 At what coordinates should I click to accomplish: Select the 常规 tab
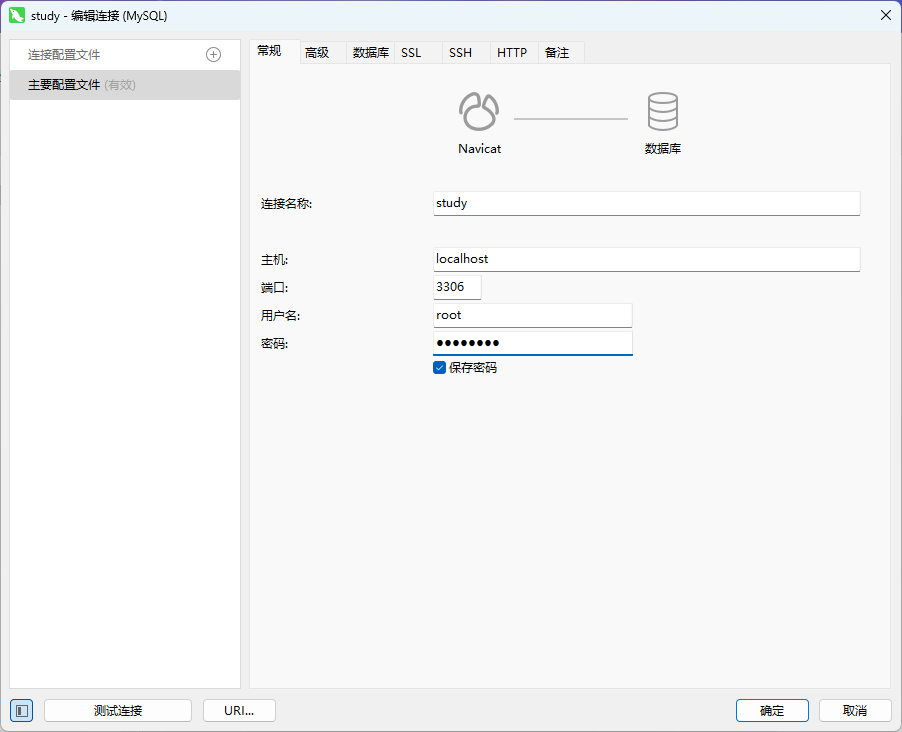[x=270, y=52]
